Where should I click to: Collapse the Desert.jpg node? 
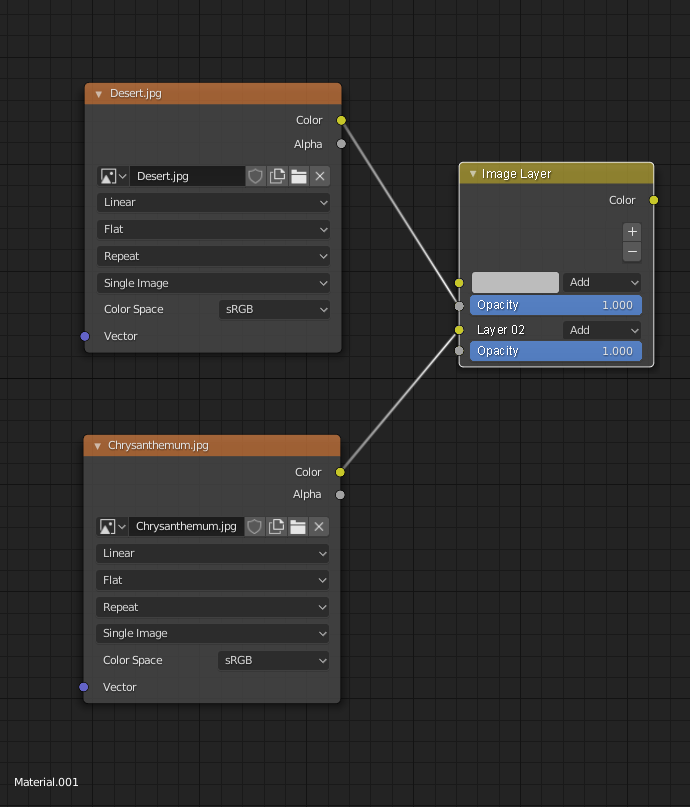point(98,94)
